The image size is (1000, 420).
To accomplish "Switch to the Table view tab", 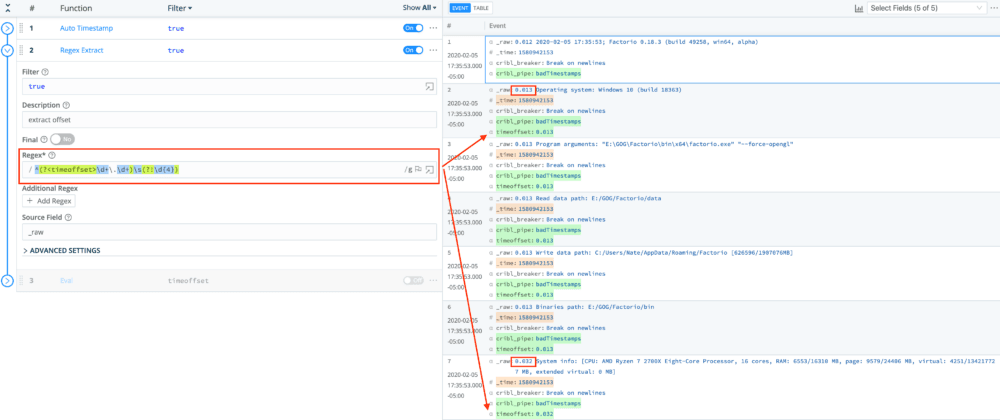I will (x=480, y=8).
